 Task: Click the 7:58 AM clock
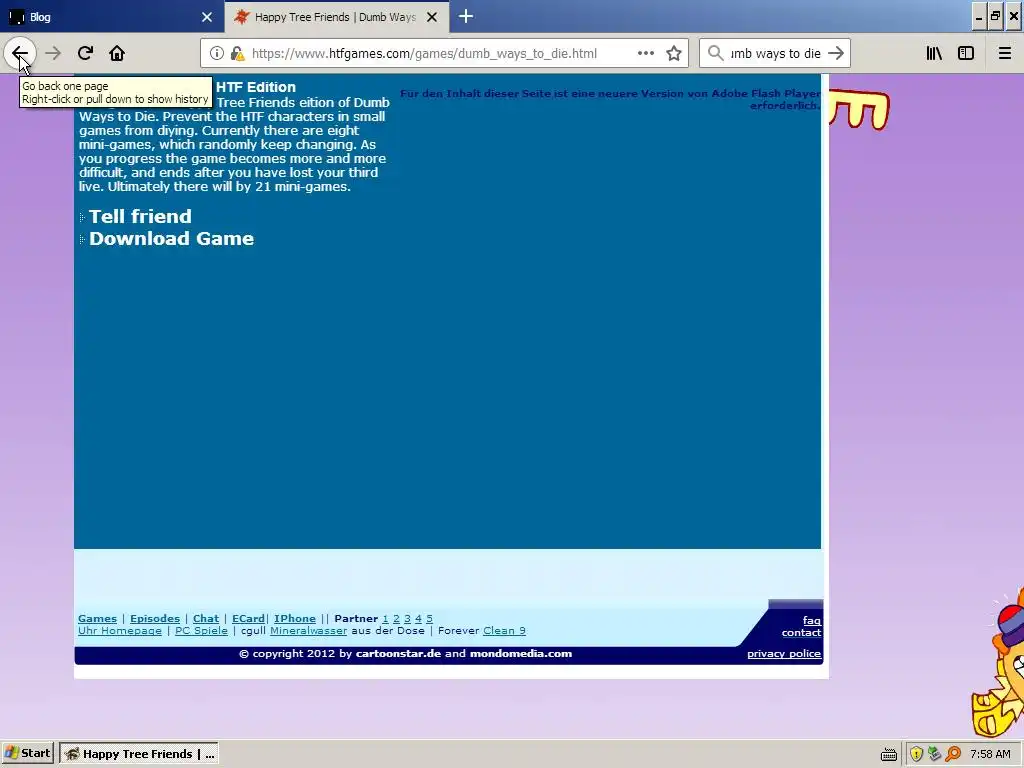(990, 754)
